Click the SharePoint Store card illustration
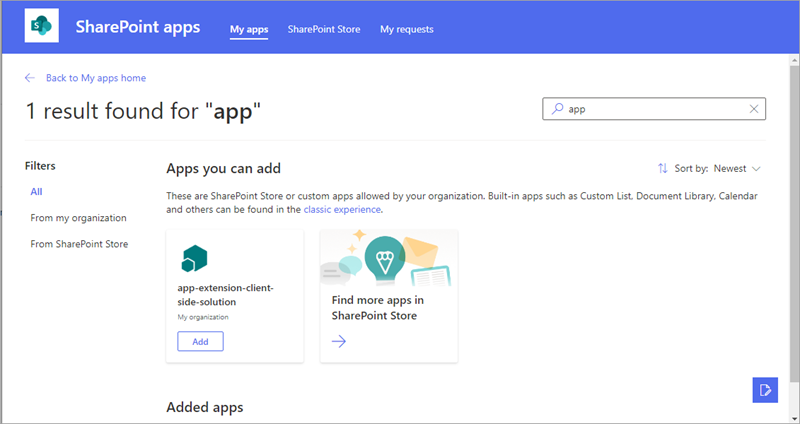Viewport: 800px width, 424px height. click(x=389, y=258)
